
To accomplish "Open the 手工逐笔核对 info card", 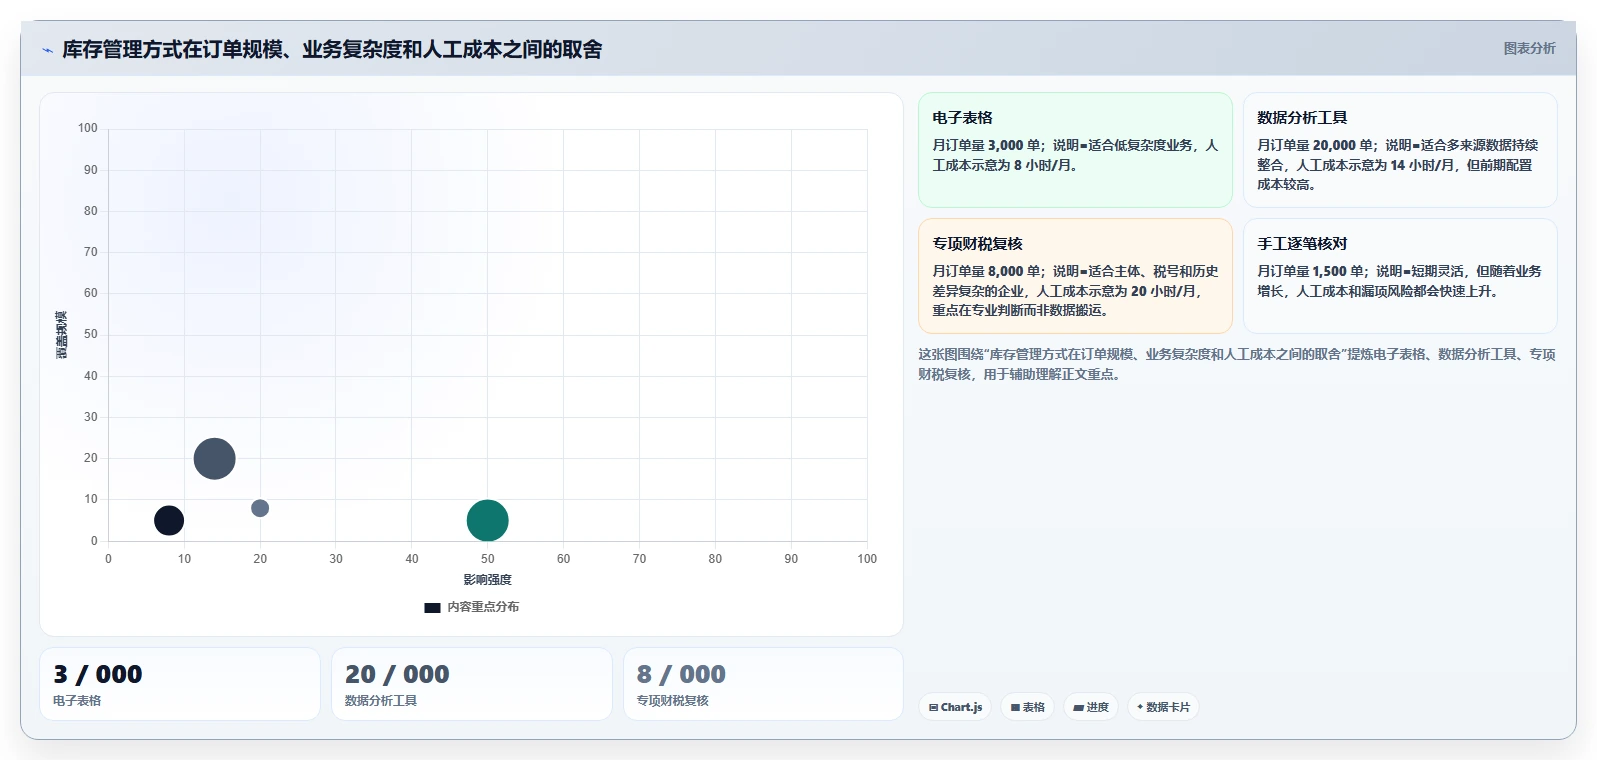I will click(1400, 276).
